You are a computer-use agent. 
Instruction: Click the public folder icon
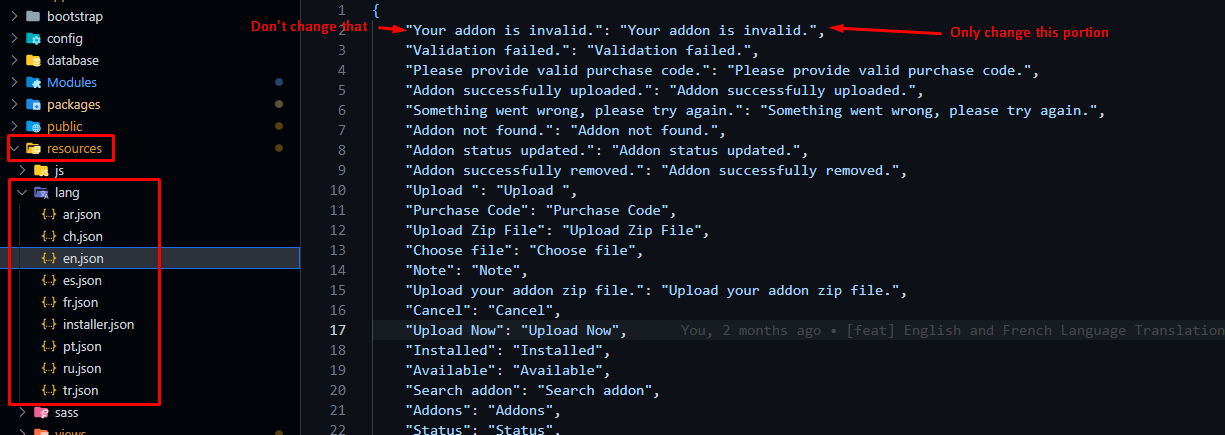[x=33, y=126]
